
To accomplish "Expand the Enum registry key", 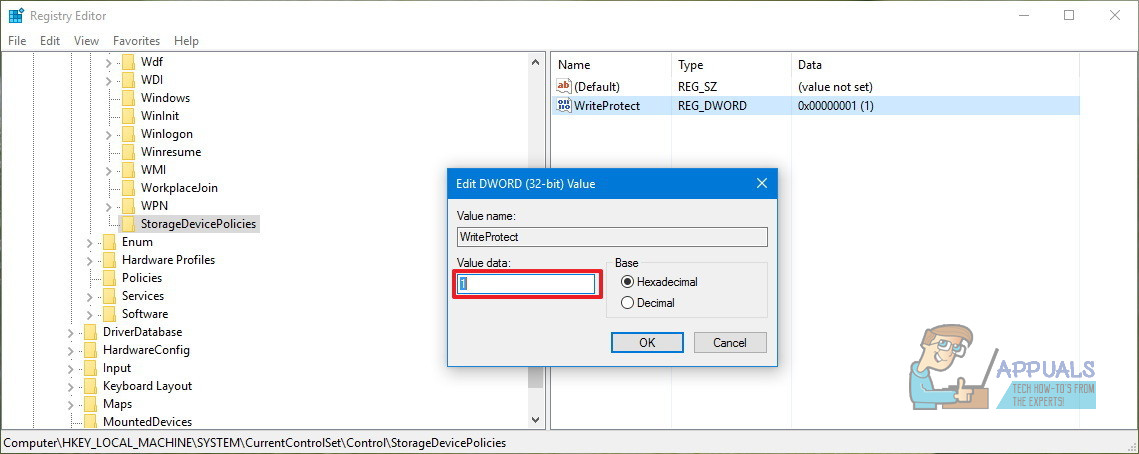I will click(89, 242).
